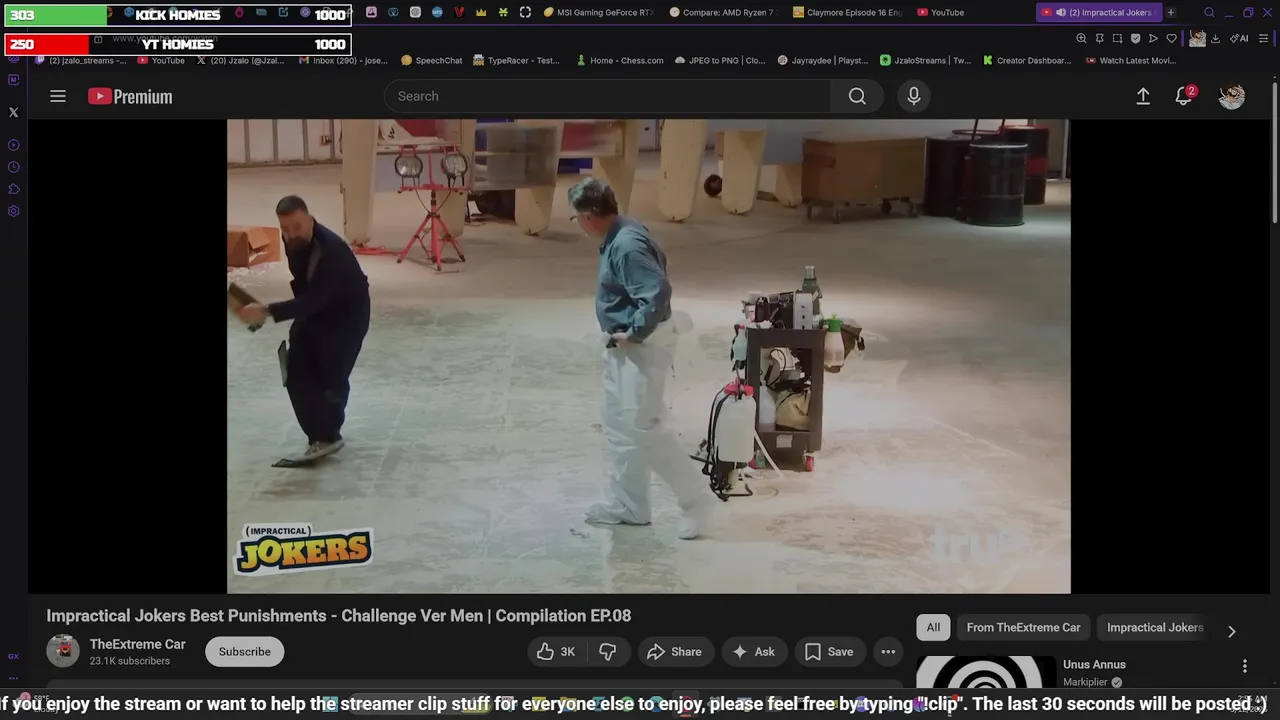
Task: Toggle the ad blocker shield icon
Action: pos(1135,38)
